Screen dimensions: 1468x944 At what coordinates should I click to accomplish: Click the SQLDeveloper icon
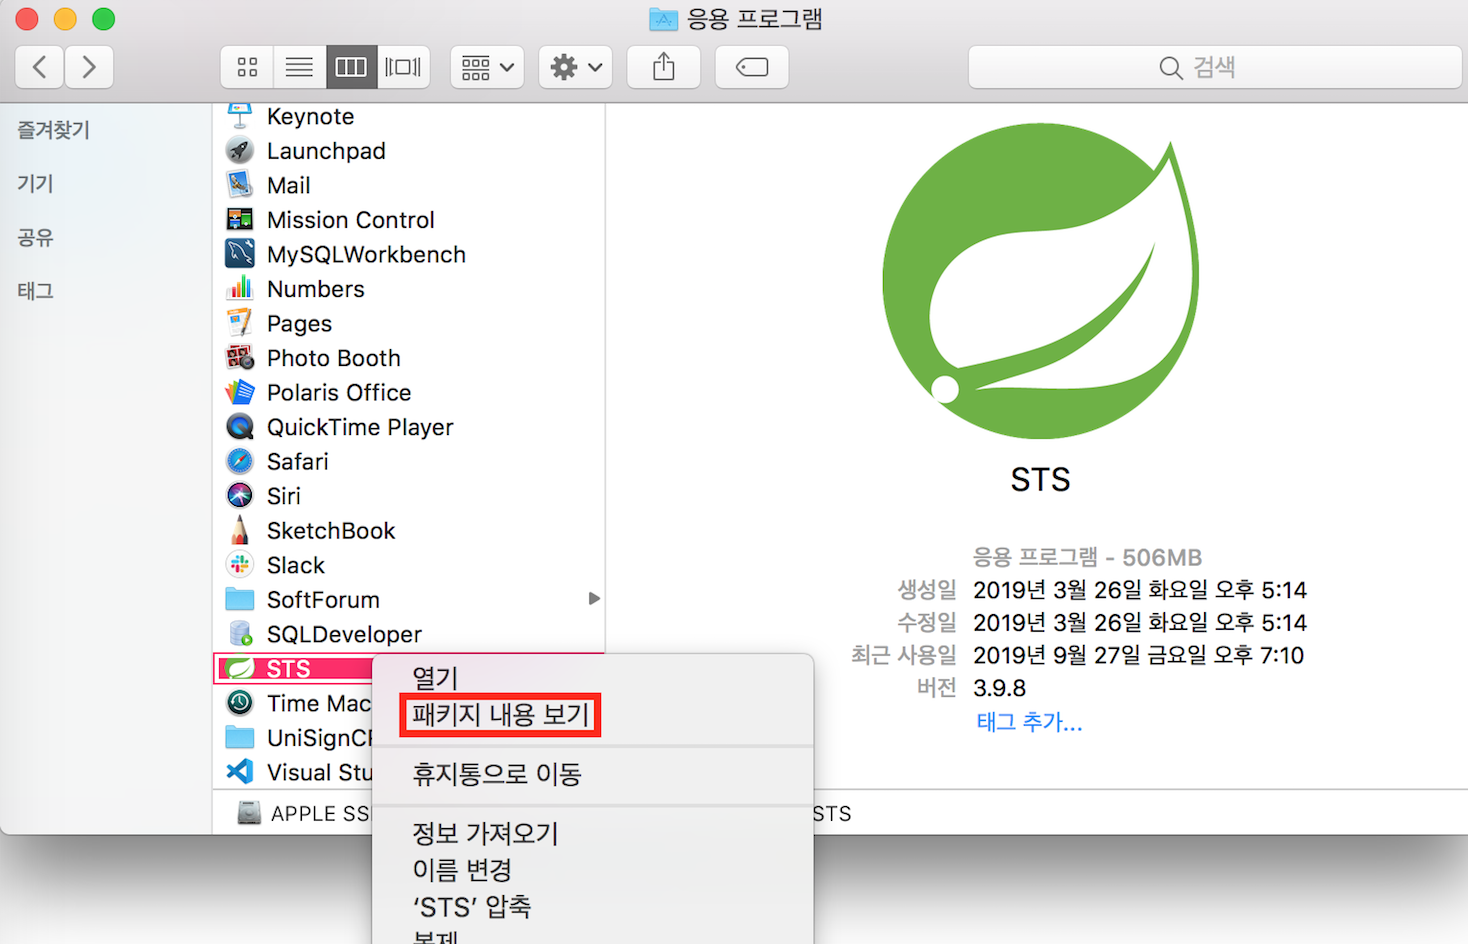coord(240,634)
